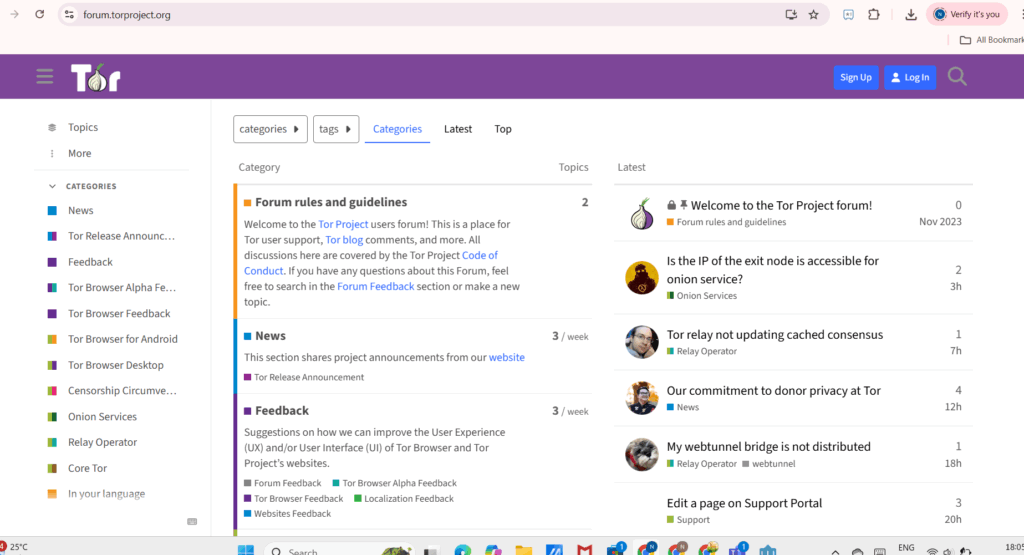The image size is (1024, 555).
Task: Open the hamburger sidebar menu
Action: coord(44,77)
